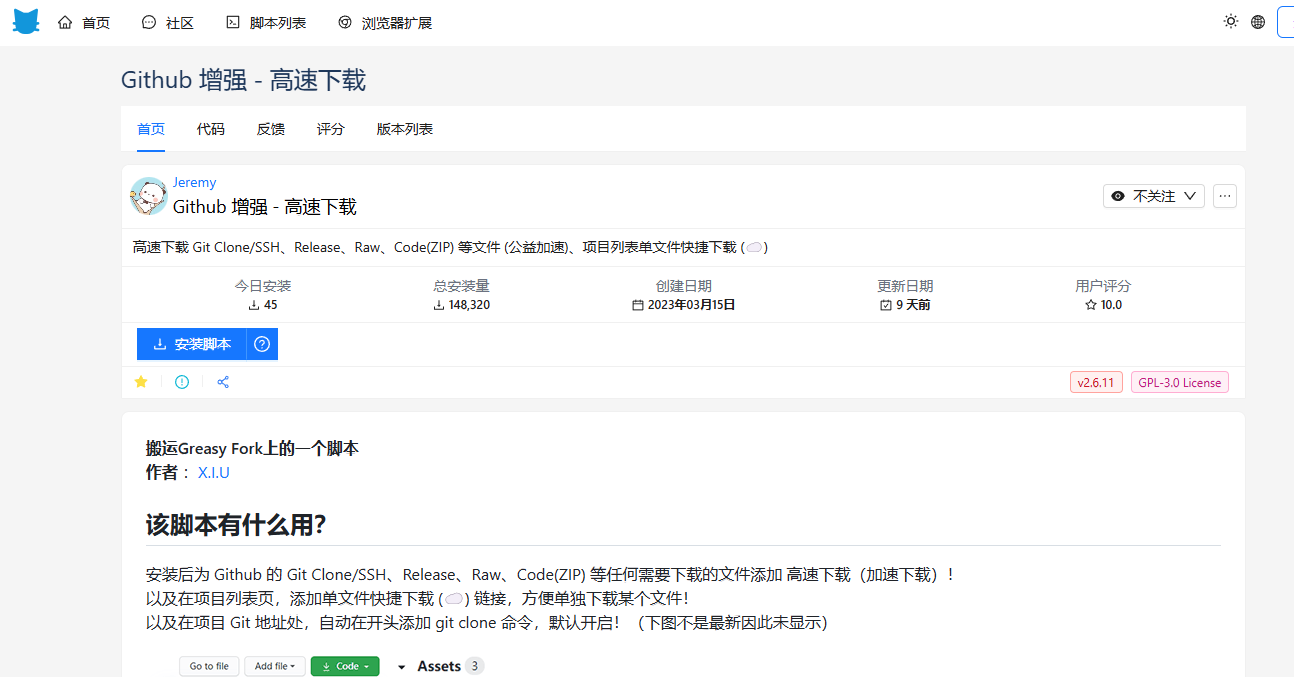Switch to 反馈 tab

coord(271,129)
